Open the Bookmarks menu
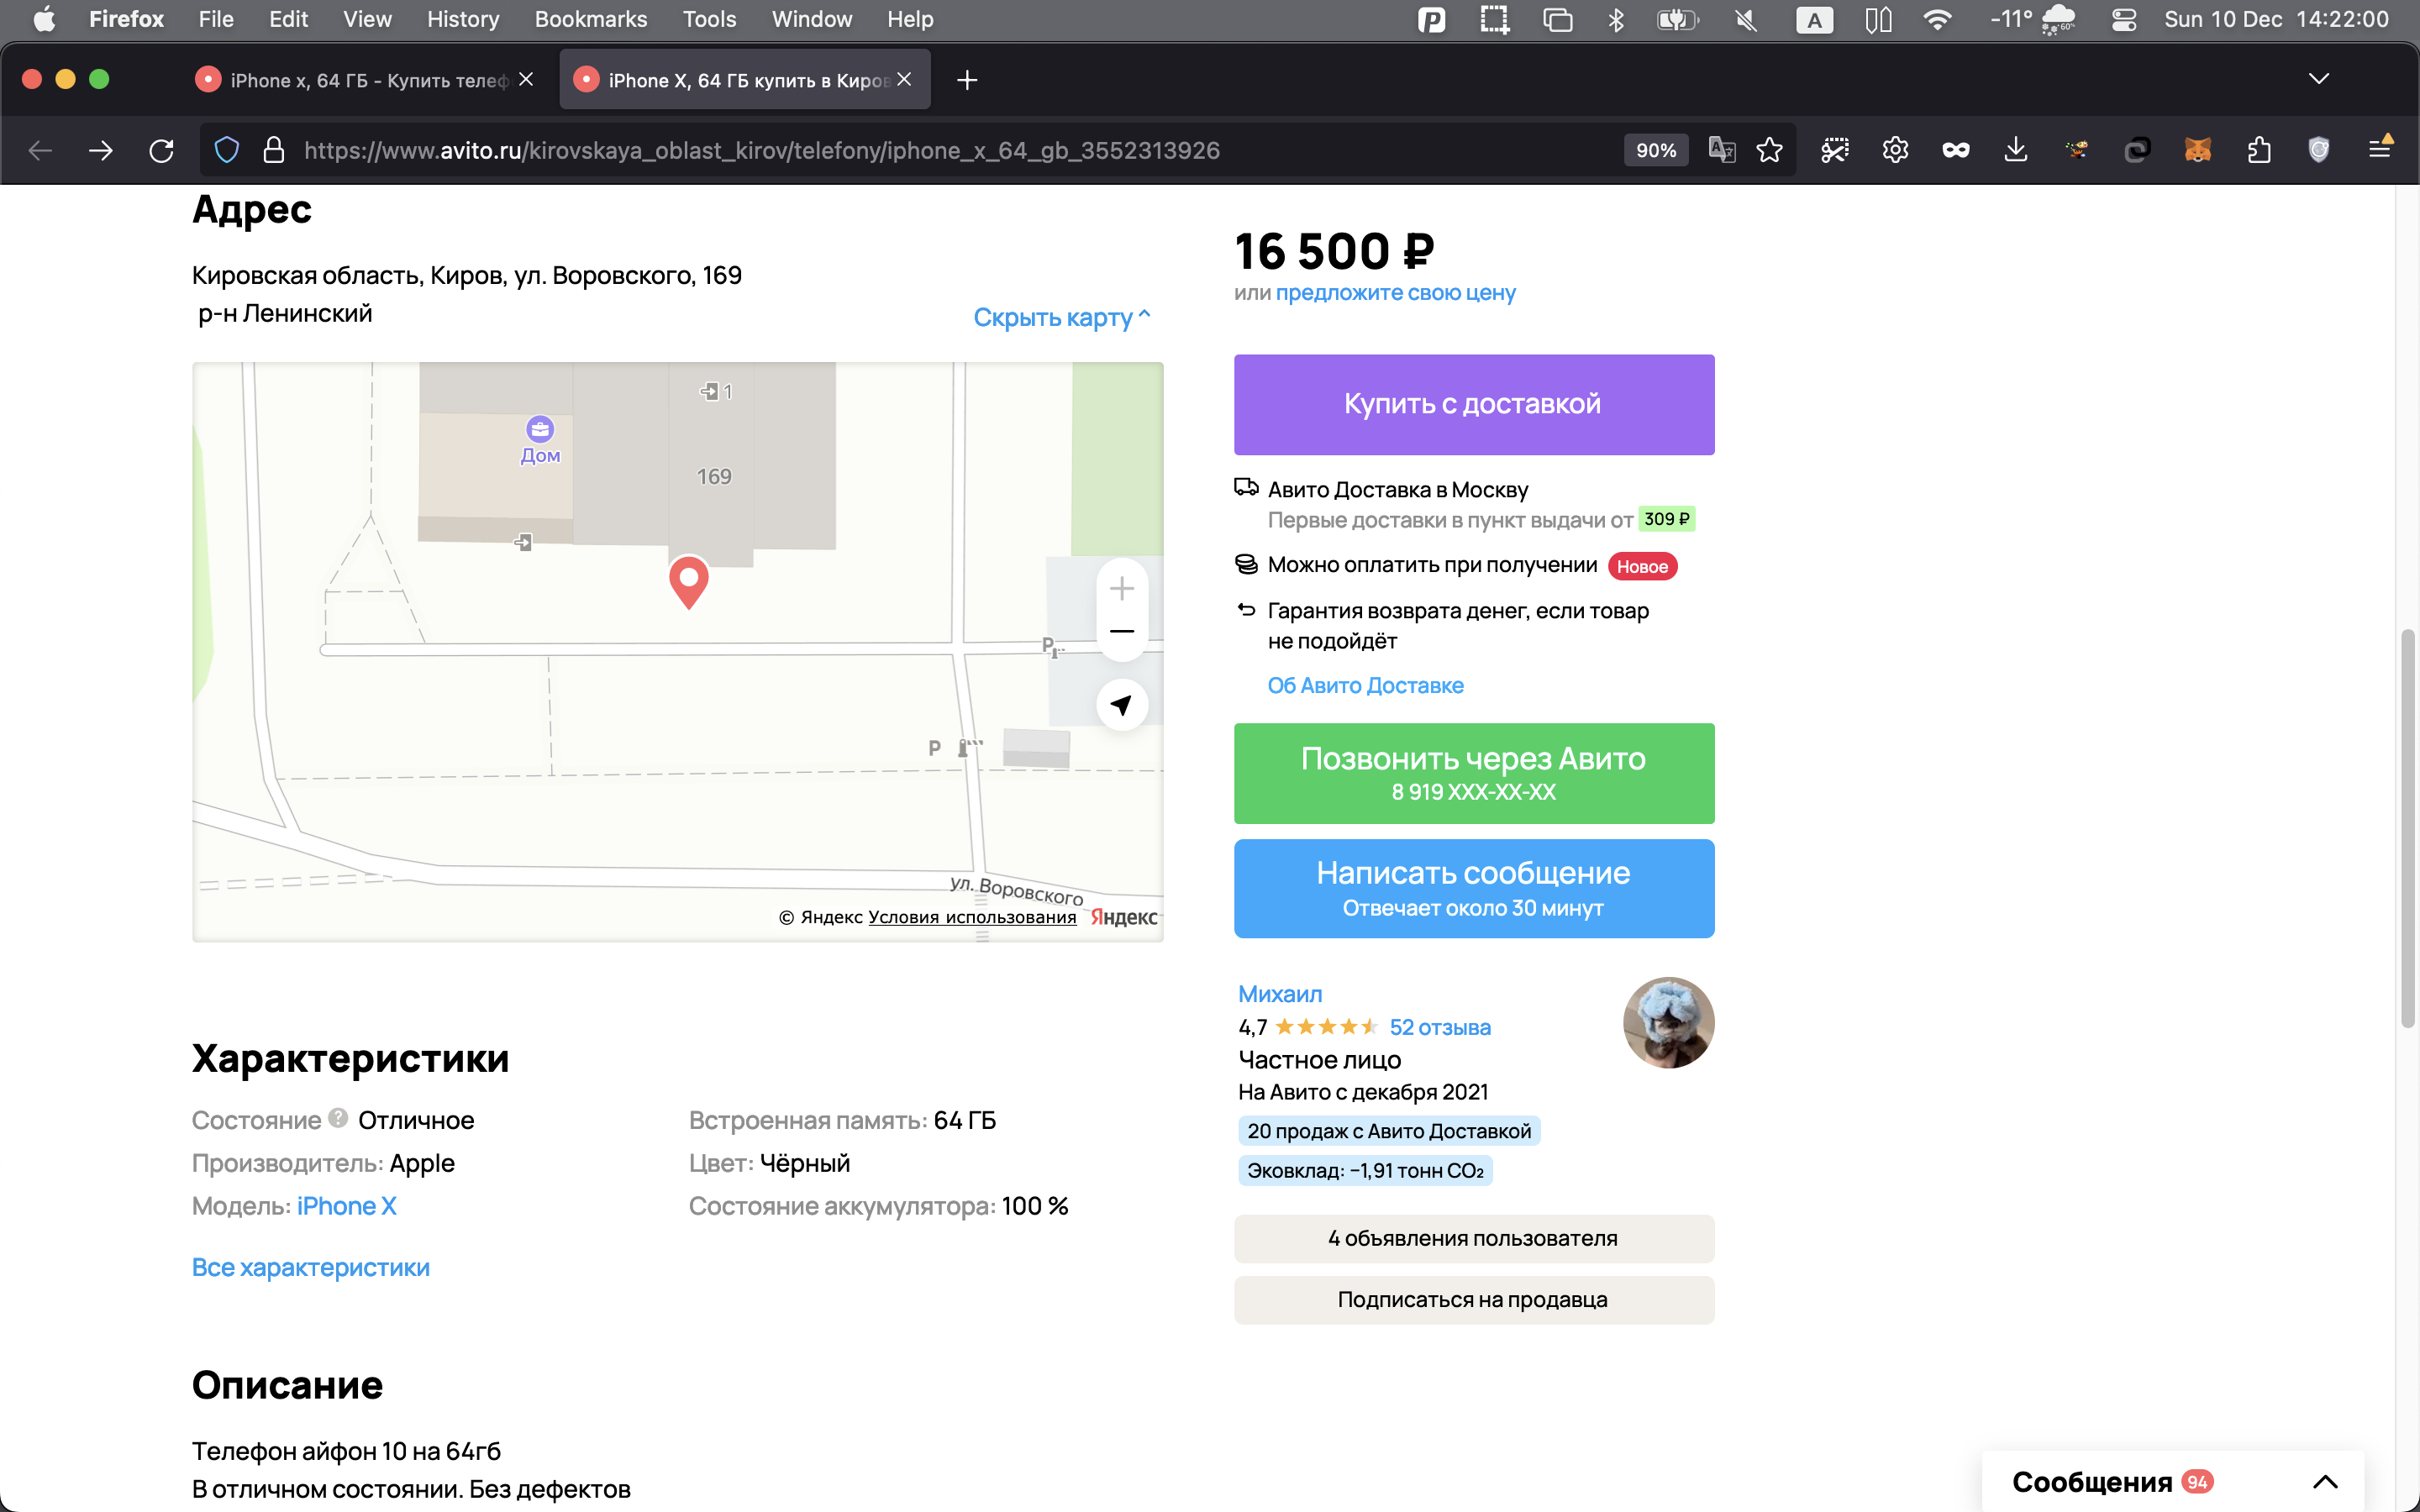The image size is (2420, 1512). tap(590, 19)
